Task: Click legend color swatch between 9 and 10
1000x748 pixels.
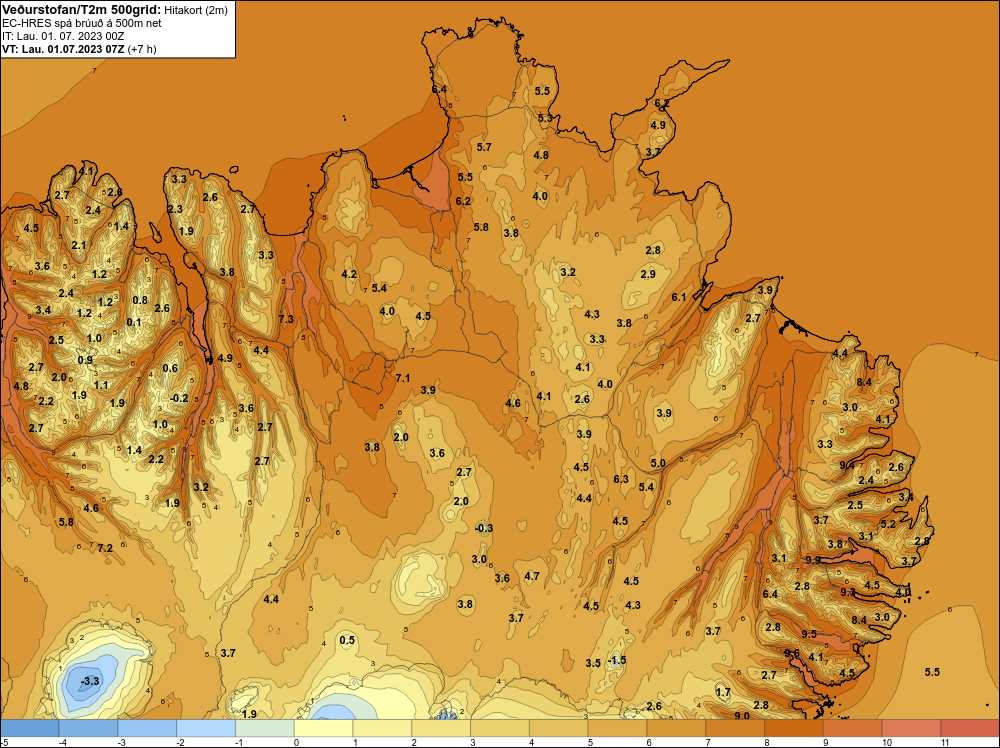Action: click(853, 728)
